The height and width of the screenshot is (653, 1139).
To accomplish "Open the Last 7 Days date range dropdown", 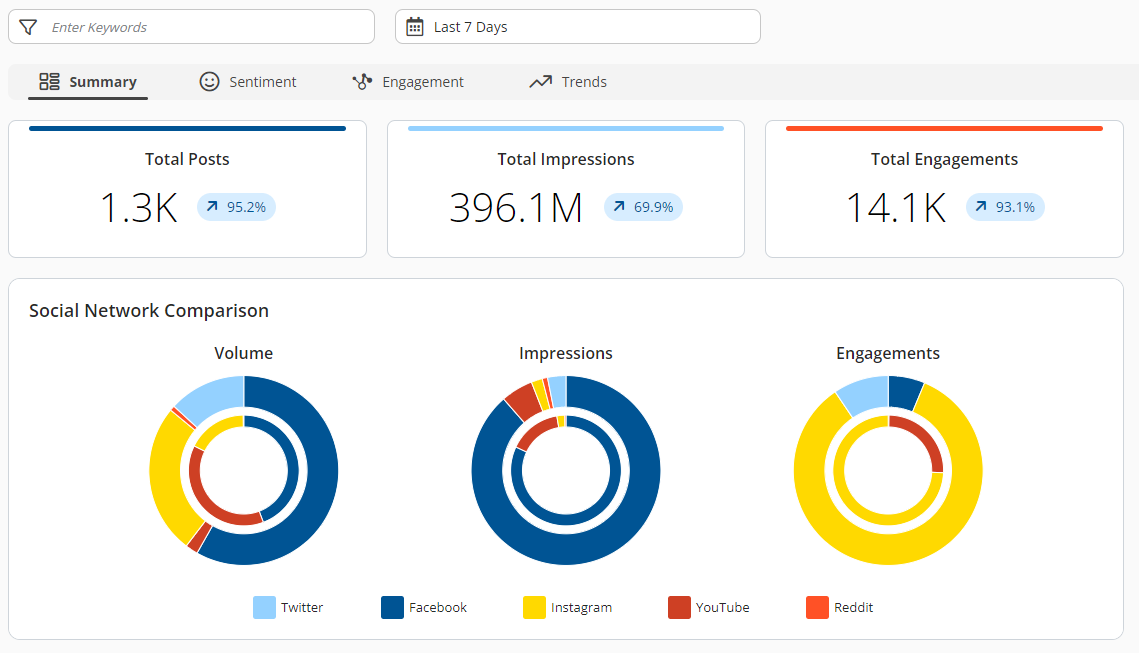I will pos(578,26).
